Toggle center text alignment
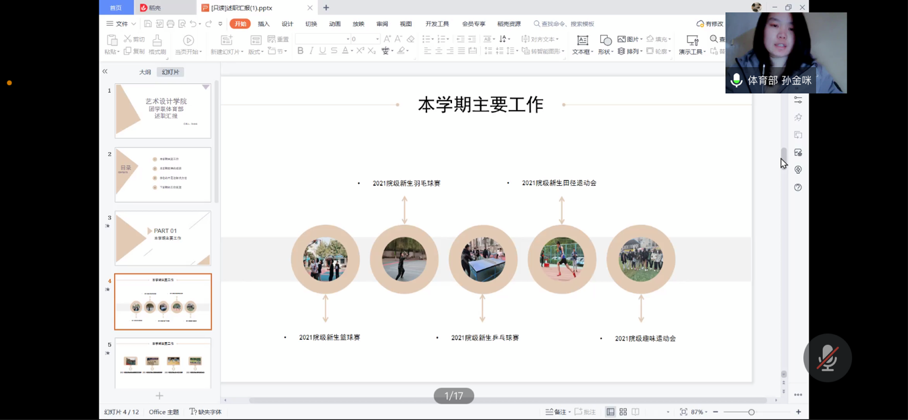 pos(439,51)
